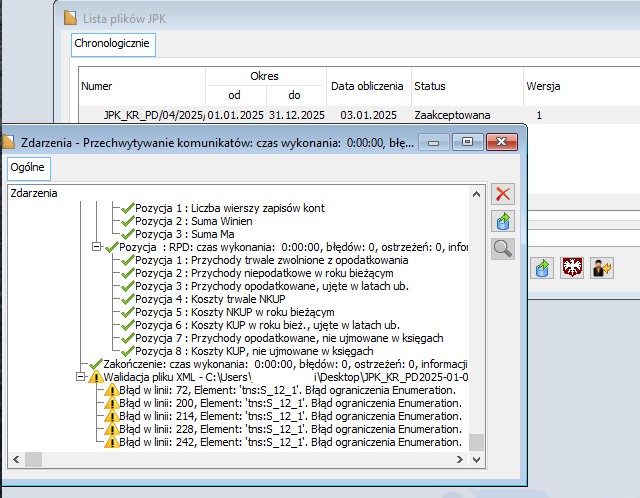Click the export events icon in Zdarzenia
Screen dimensions: 640x498
pyautogui.click(x=504, y=221)
